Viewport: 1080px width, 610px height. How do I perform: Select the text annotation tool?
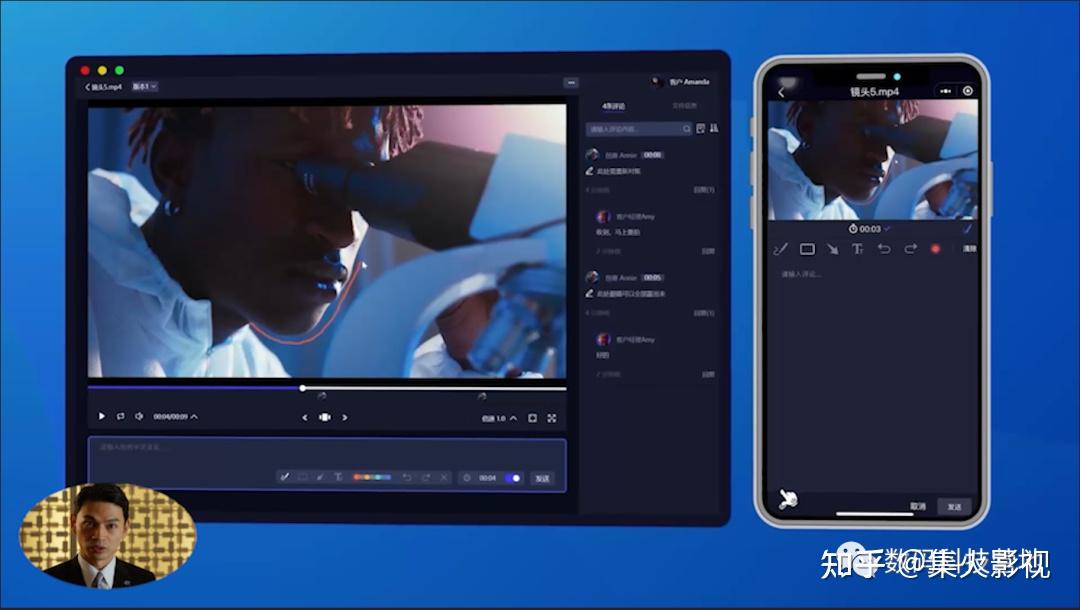pyautogui.click(x=339, y=478)
